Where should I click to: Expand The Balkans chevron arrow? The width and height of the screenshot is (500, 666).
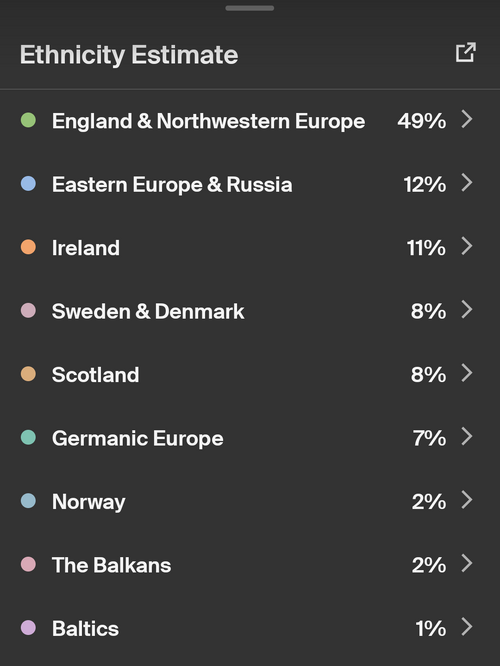(x=467, y=563)
